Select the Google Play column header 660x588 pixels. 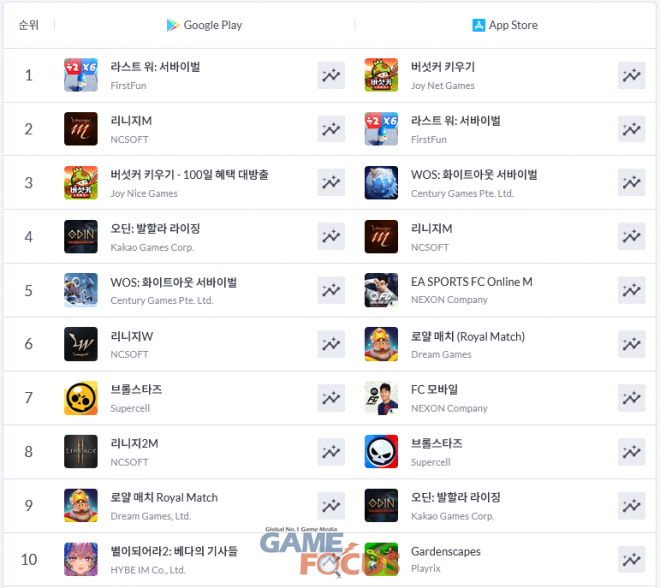205,25
